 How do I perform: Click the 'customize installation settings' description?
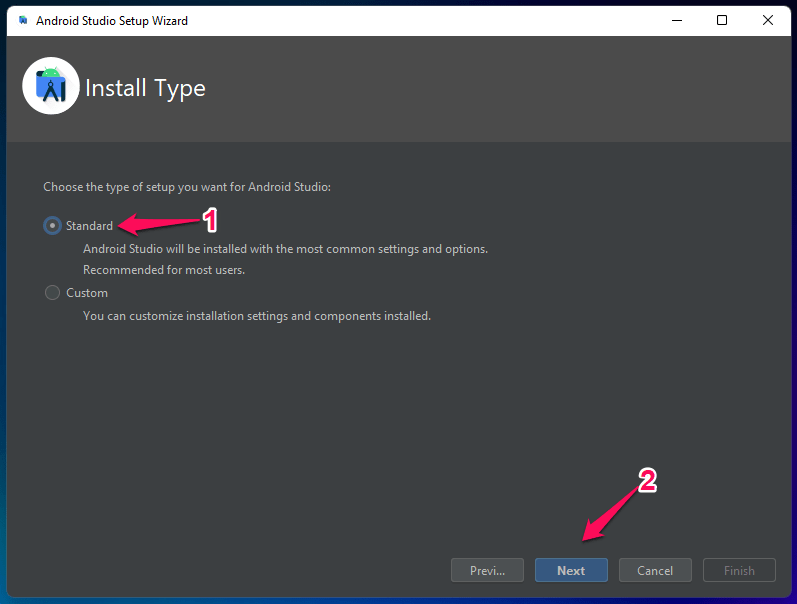(257, 316)
